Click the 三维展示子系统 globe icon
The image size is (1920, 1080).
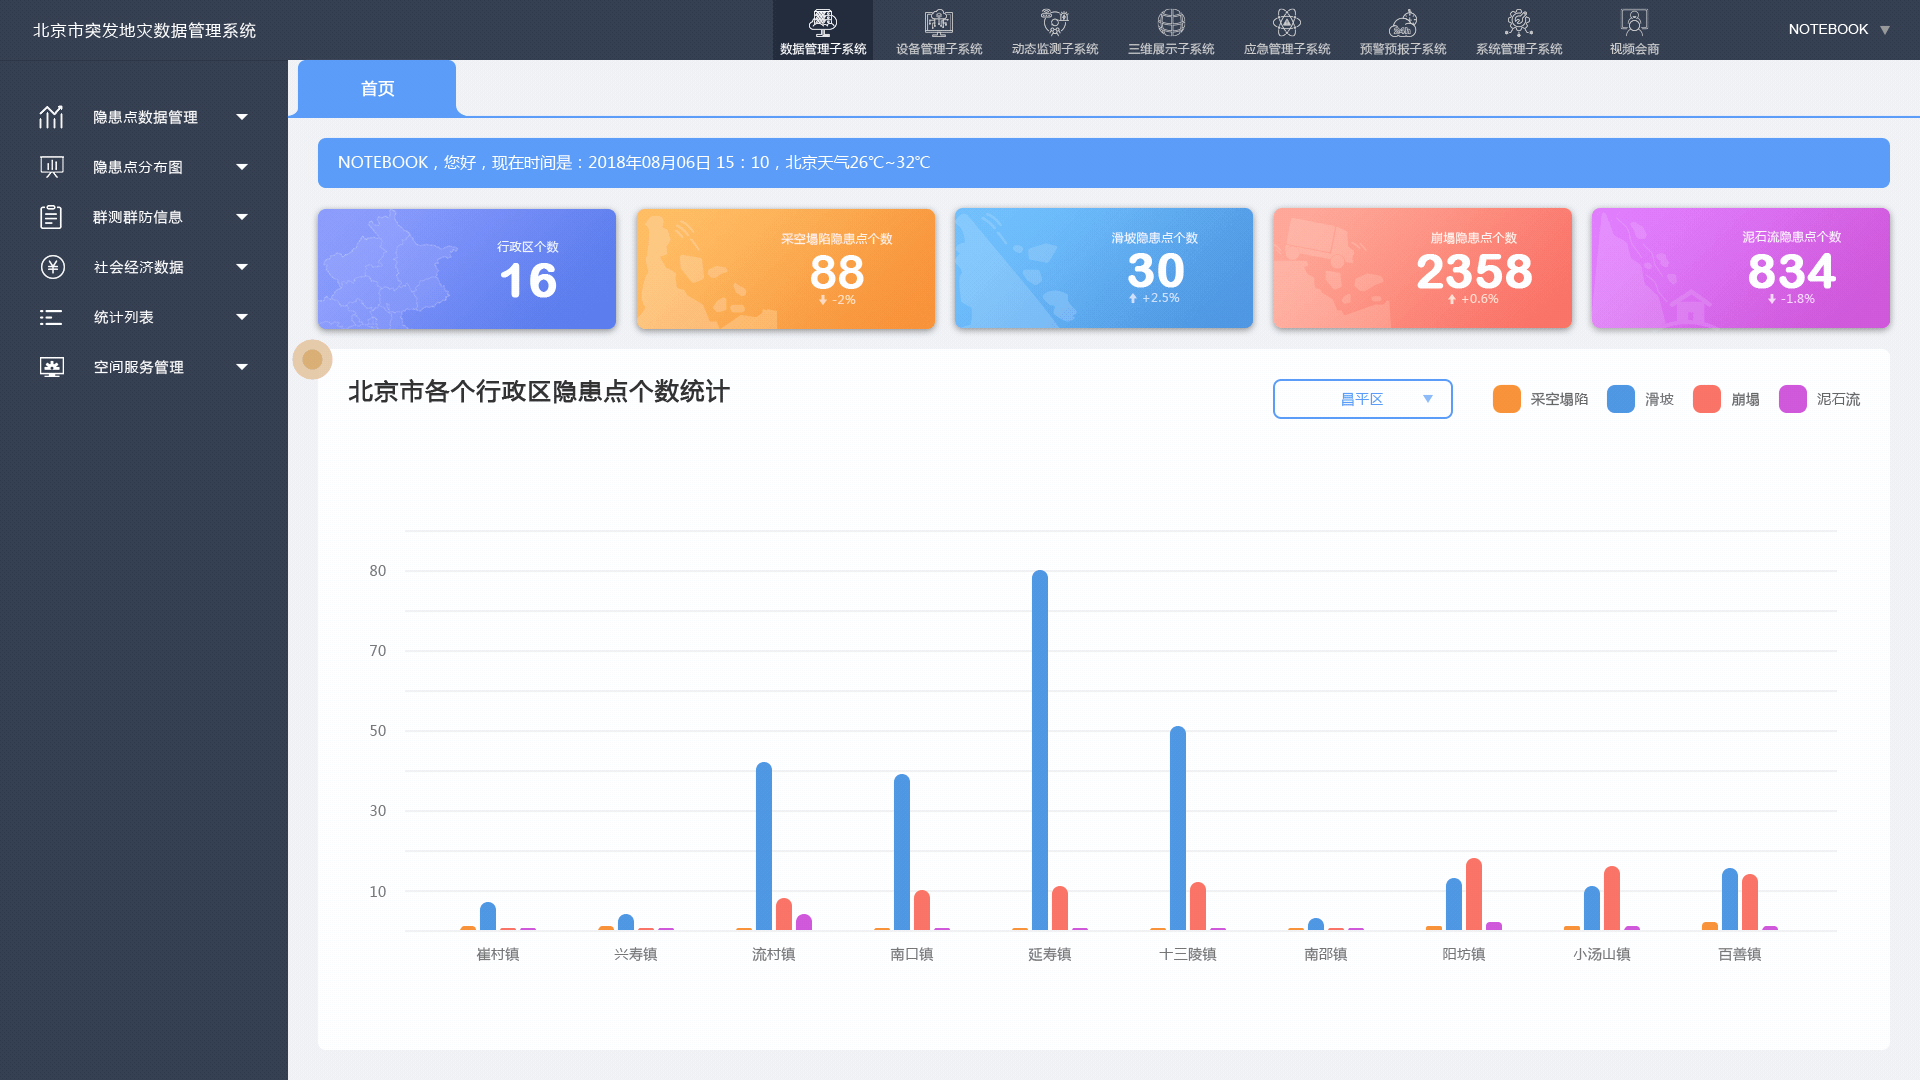click(x=1170, y=25)
